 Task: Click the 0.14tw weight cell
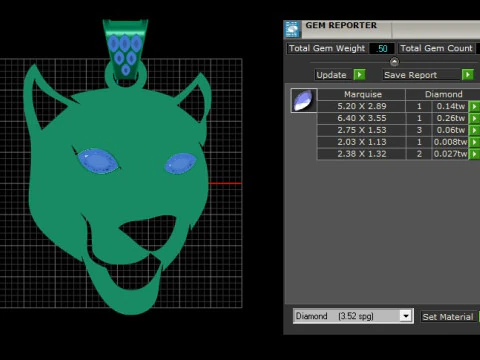tap(450, 106)
